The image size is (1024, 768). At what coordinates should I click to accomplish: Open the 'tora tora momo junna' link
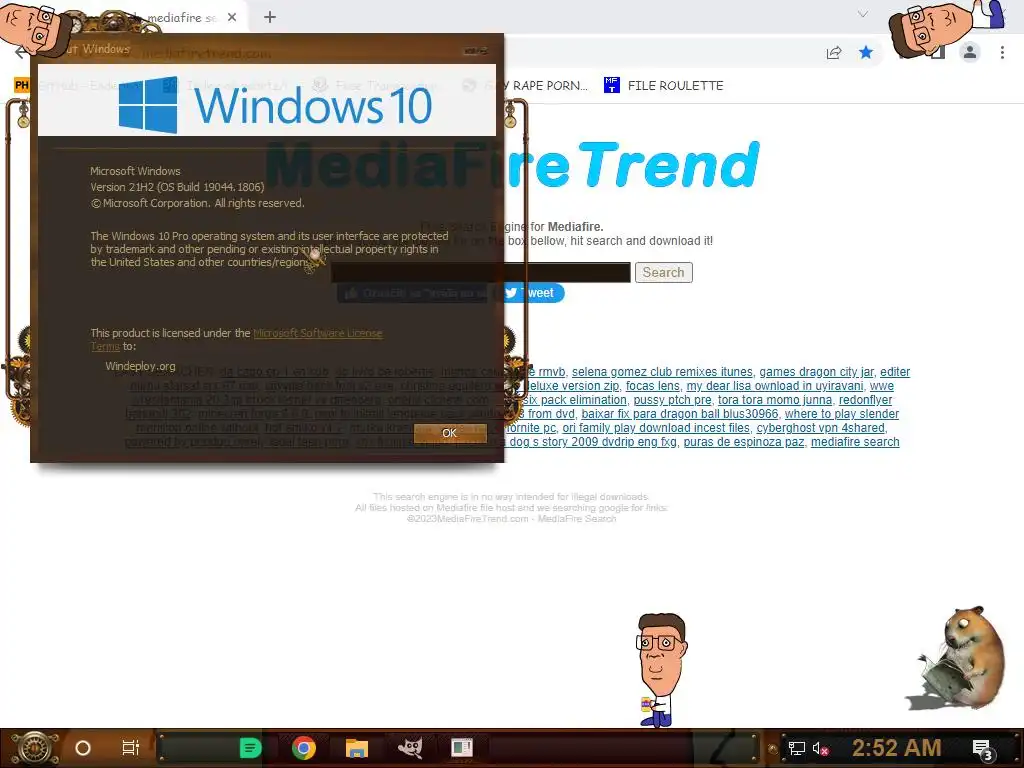click(x=775, y=400)
